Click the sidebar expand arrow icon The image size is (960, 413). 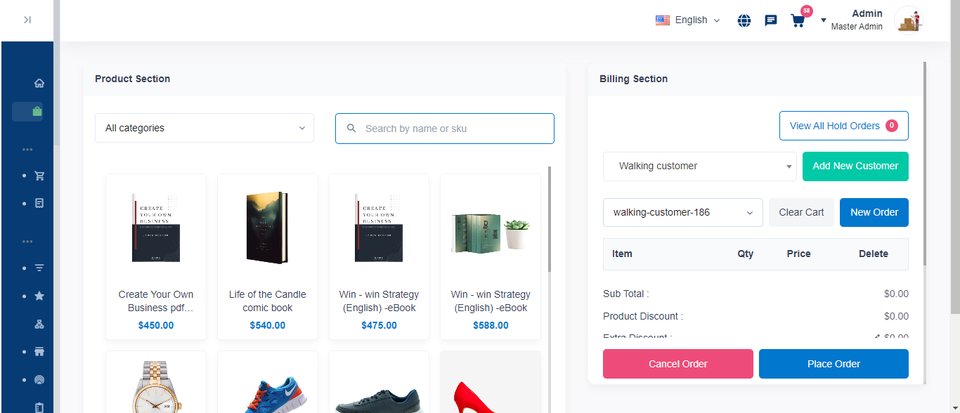click(27, 19)
